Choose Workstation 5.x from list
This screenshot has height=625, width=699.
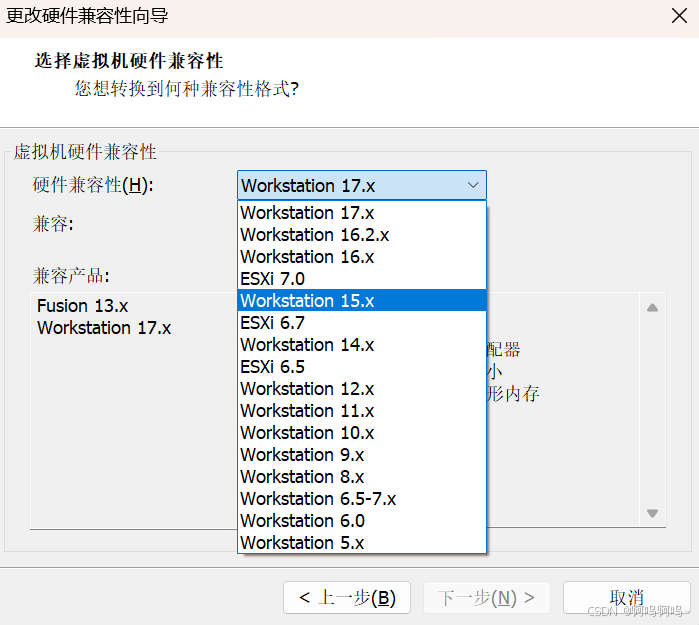click(362, 543)
